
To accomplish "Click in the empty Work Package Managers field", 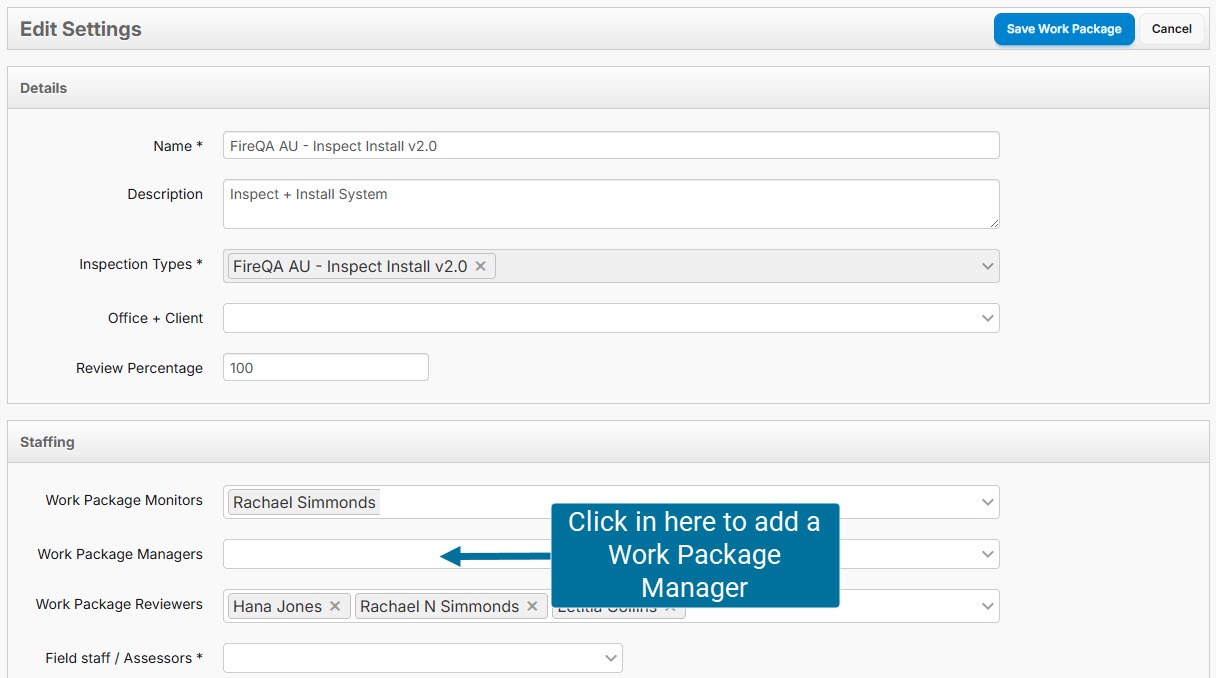I will click(x=330, y=554).
